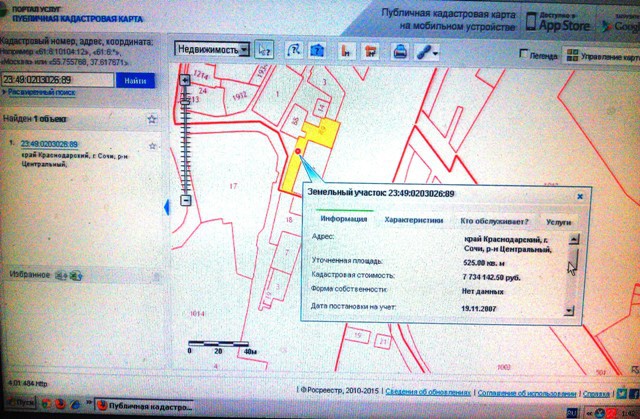The image size is (640, 419).
Task: Toggle the Легенда checkbox
Action: [522, 55]
